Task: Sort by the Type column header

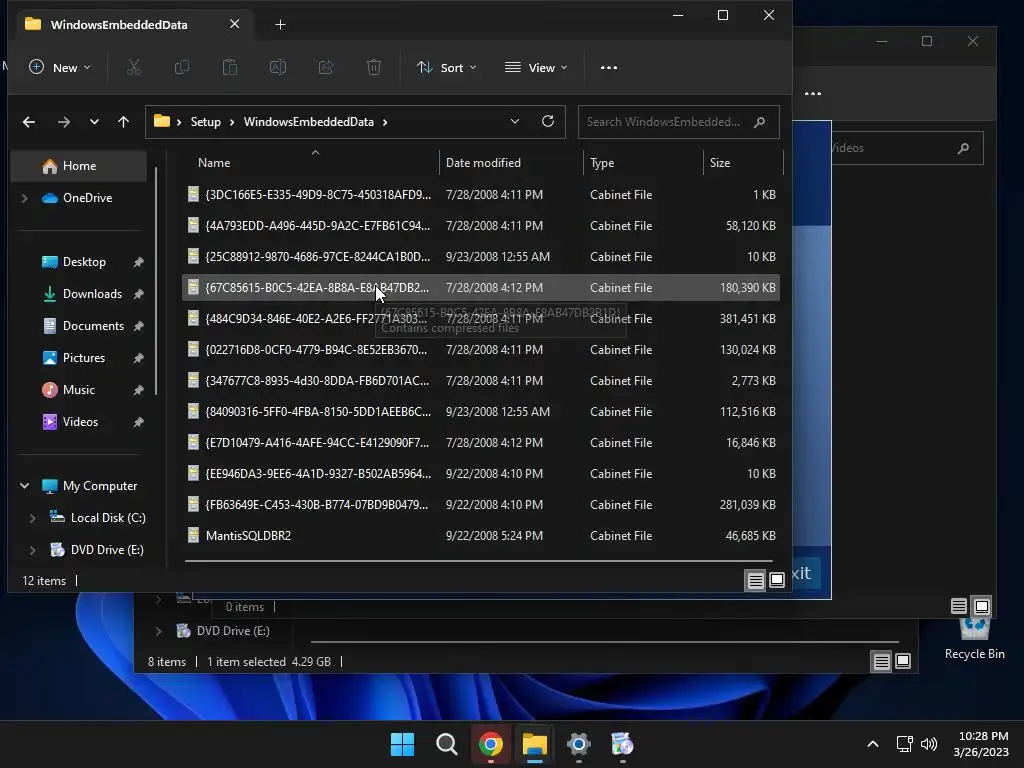Action: tap(602, 163)
